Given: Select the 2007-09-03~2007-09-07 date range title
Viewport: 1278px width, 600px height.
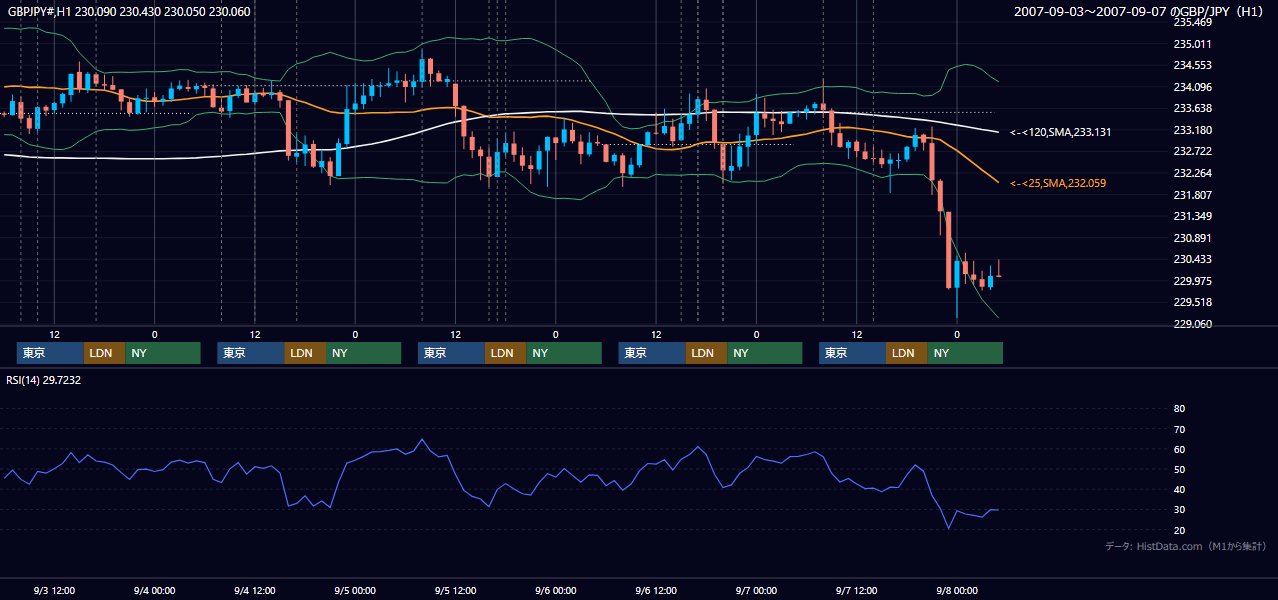Looking at the screenshot, I should click(1140, 12).
